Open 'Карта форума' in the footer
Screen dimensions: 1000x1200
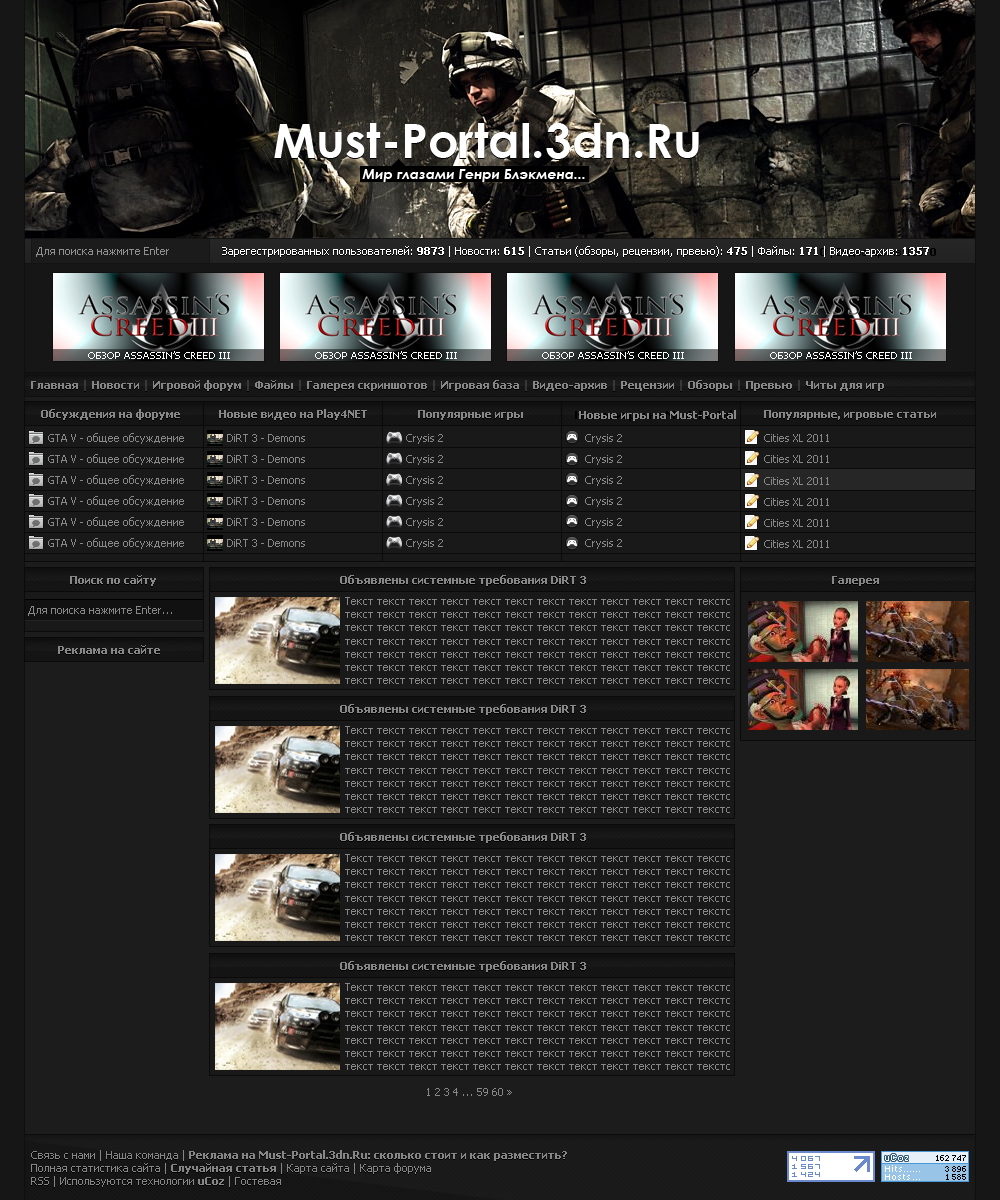[x=395, y=1168]
